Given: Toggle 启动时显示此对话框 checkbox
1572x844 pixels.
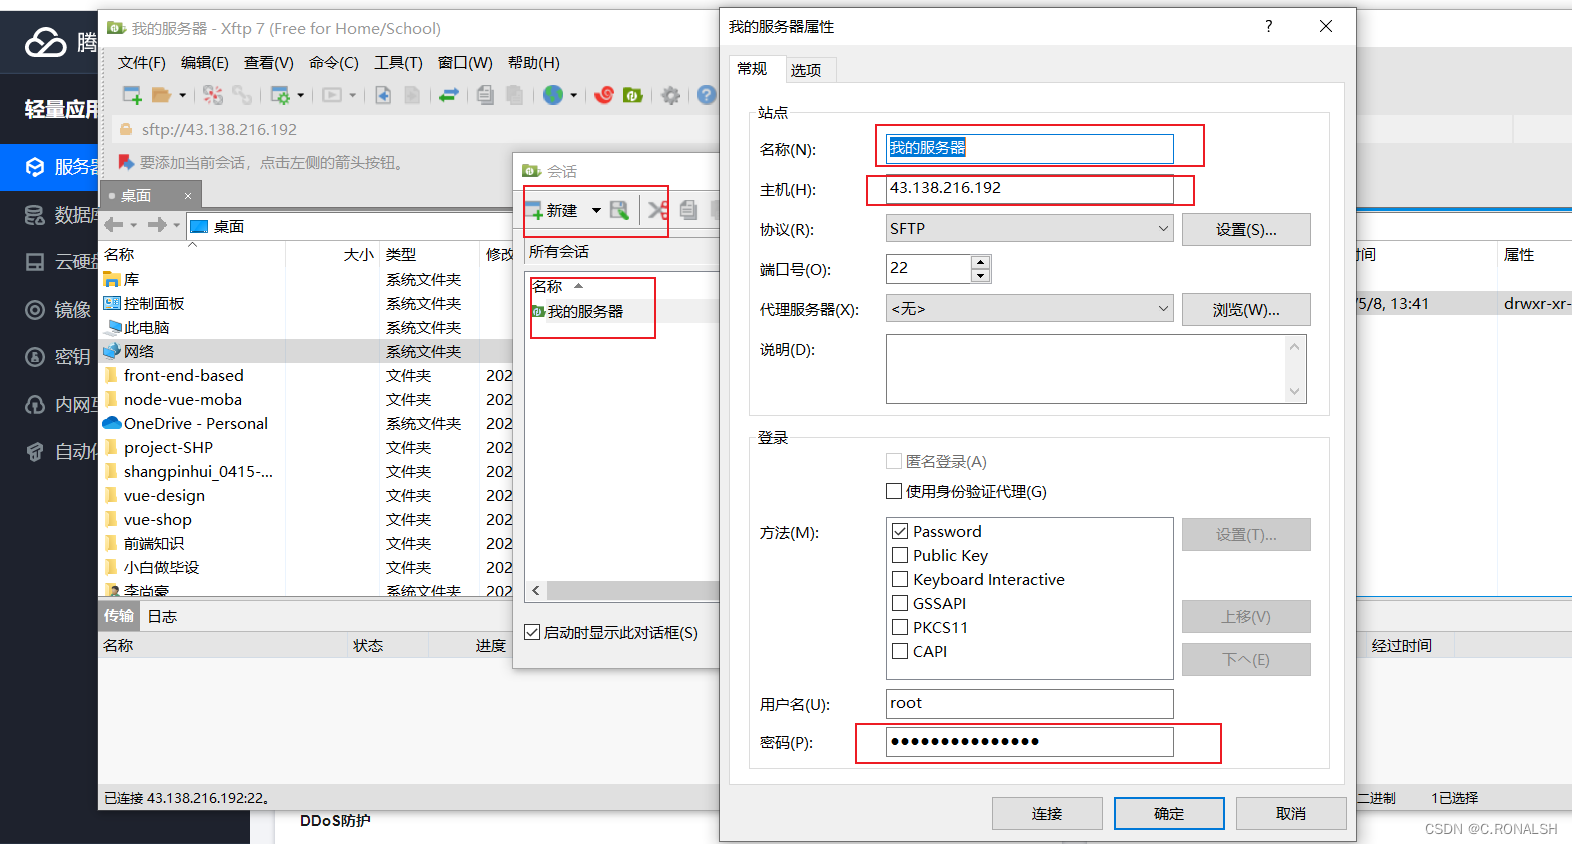Looking at the screenshot, I should 533,632.
